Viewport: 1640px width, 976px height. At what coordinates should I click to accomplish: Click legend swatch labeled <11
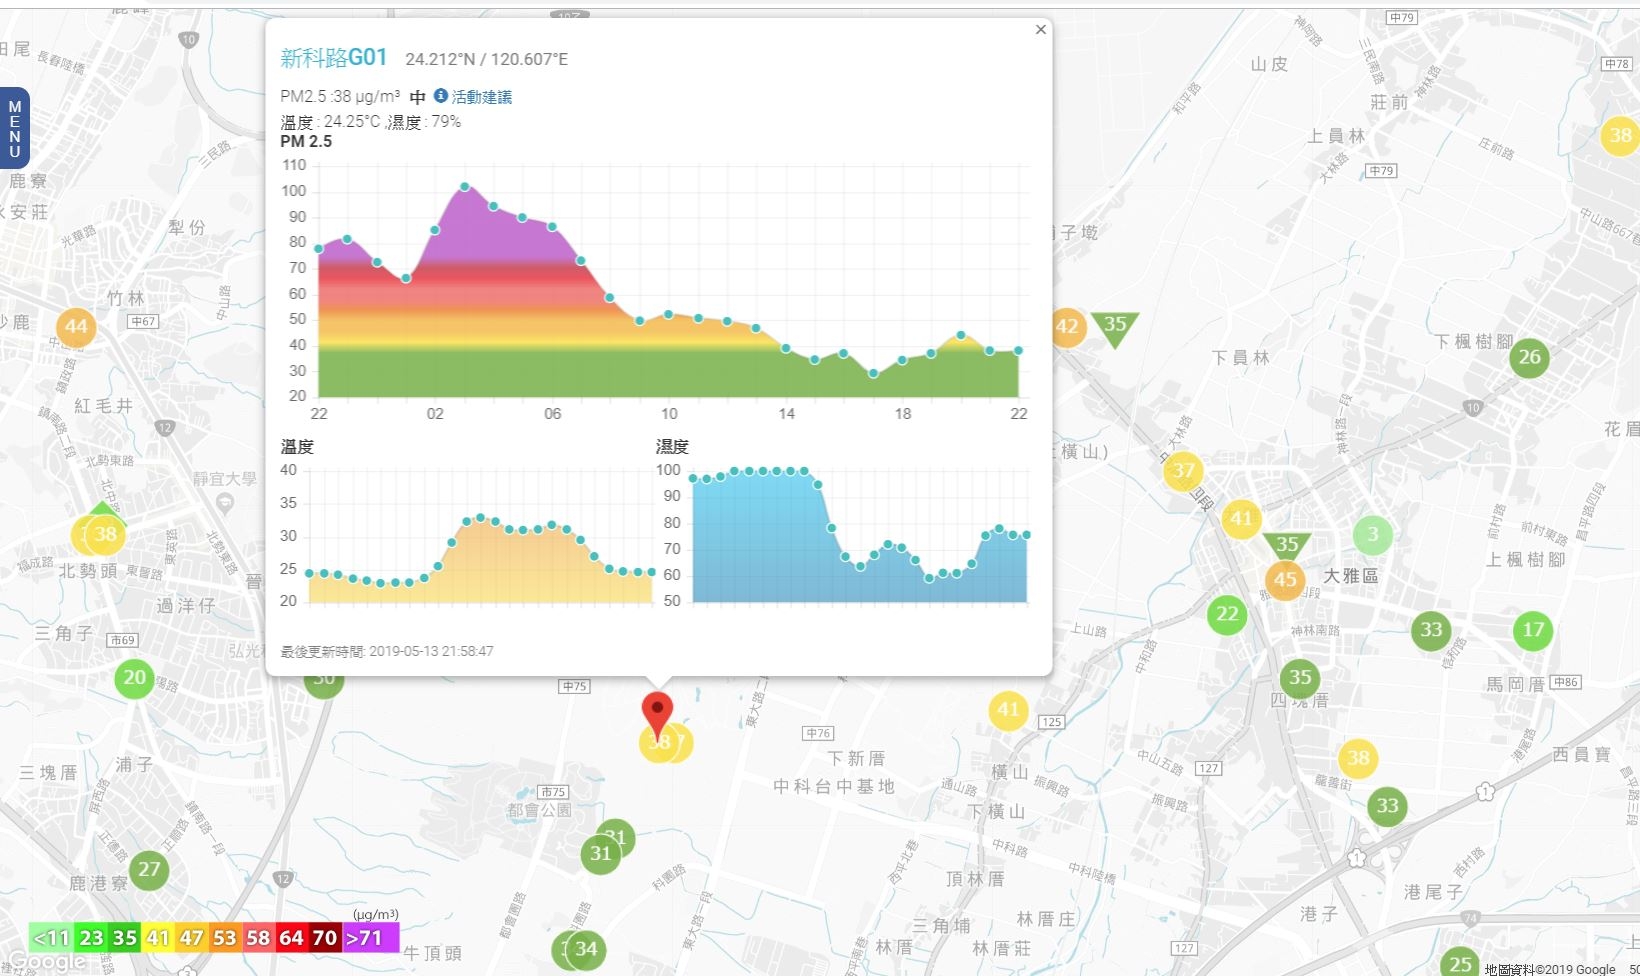(x=52, y=938)
